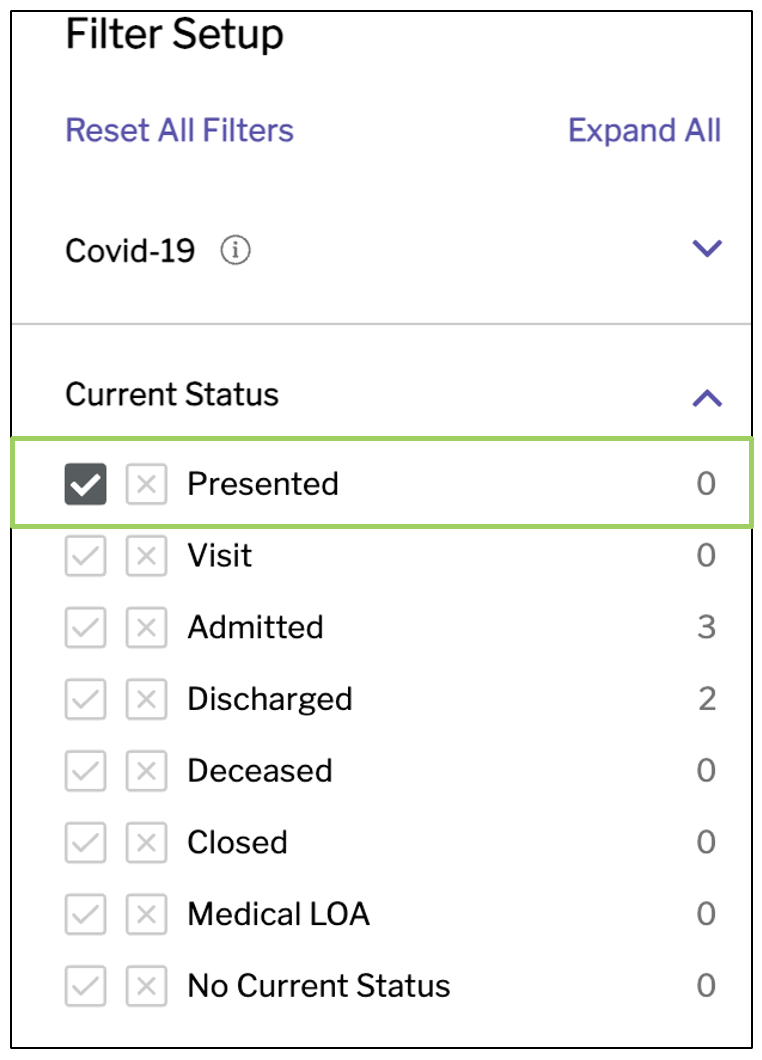The width and height of the screenshot is (762, 1060).
Task: Click the exclude X box for Closed
Action: tap(146, 842)
